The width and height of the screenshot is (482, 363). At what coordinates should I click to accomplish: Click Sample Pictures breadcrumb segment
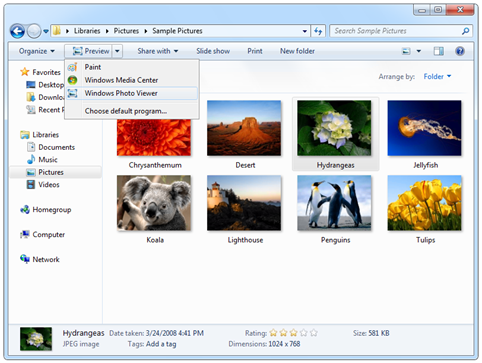[177, 31]
